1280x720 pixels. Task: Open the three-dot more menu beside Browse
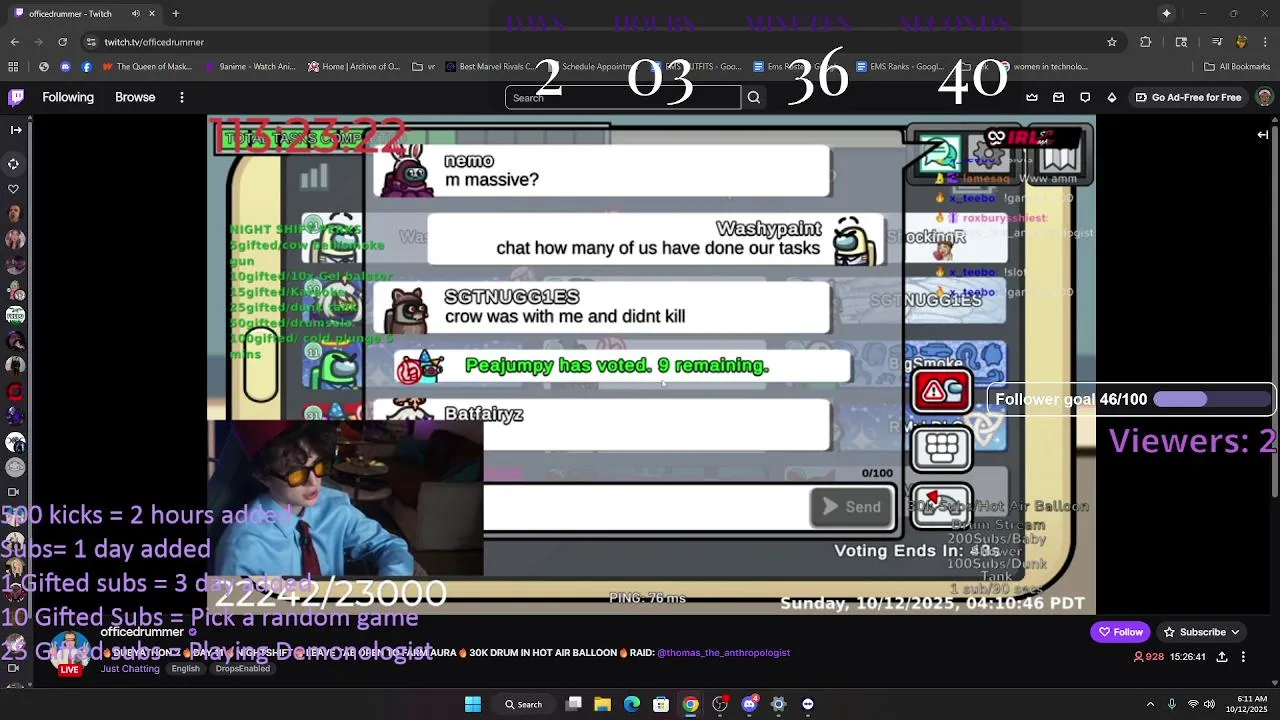[x=182, y=97]
